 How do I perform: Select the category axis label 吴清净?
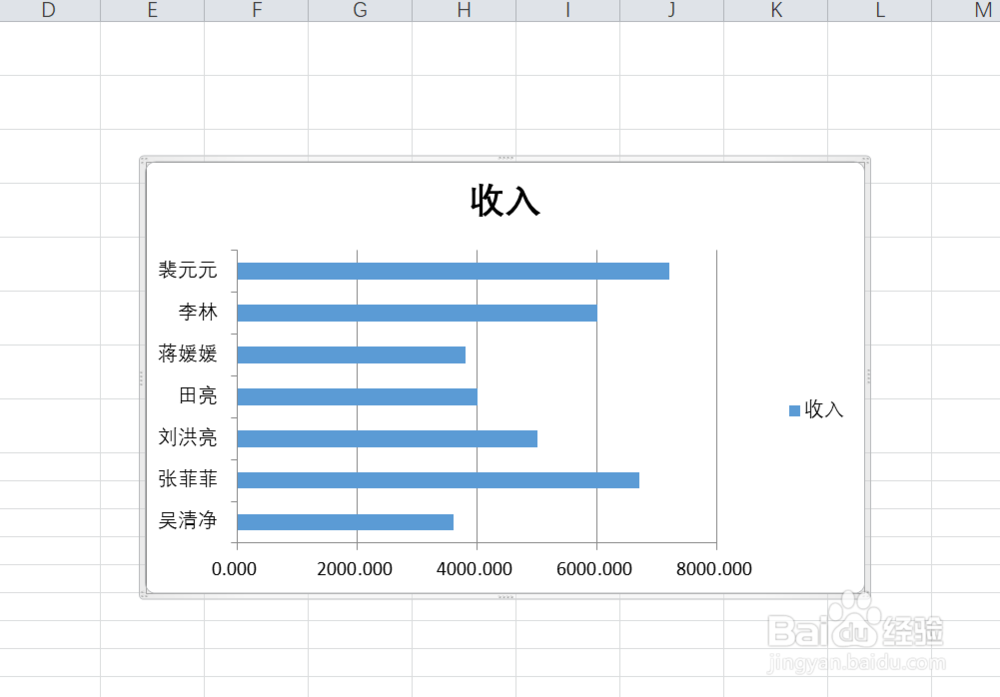(188, 520)
